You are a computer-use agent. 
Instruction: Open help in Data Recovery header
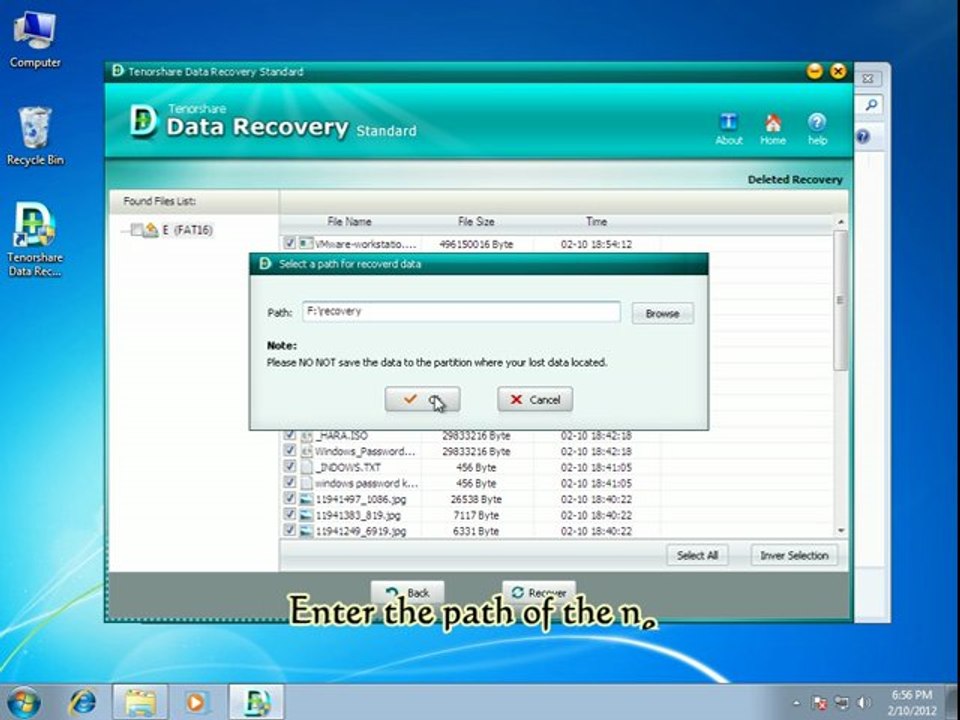pos(817,129)
